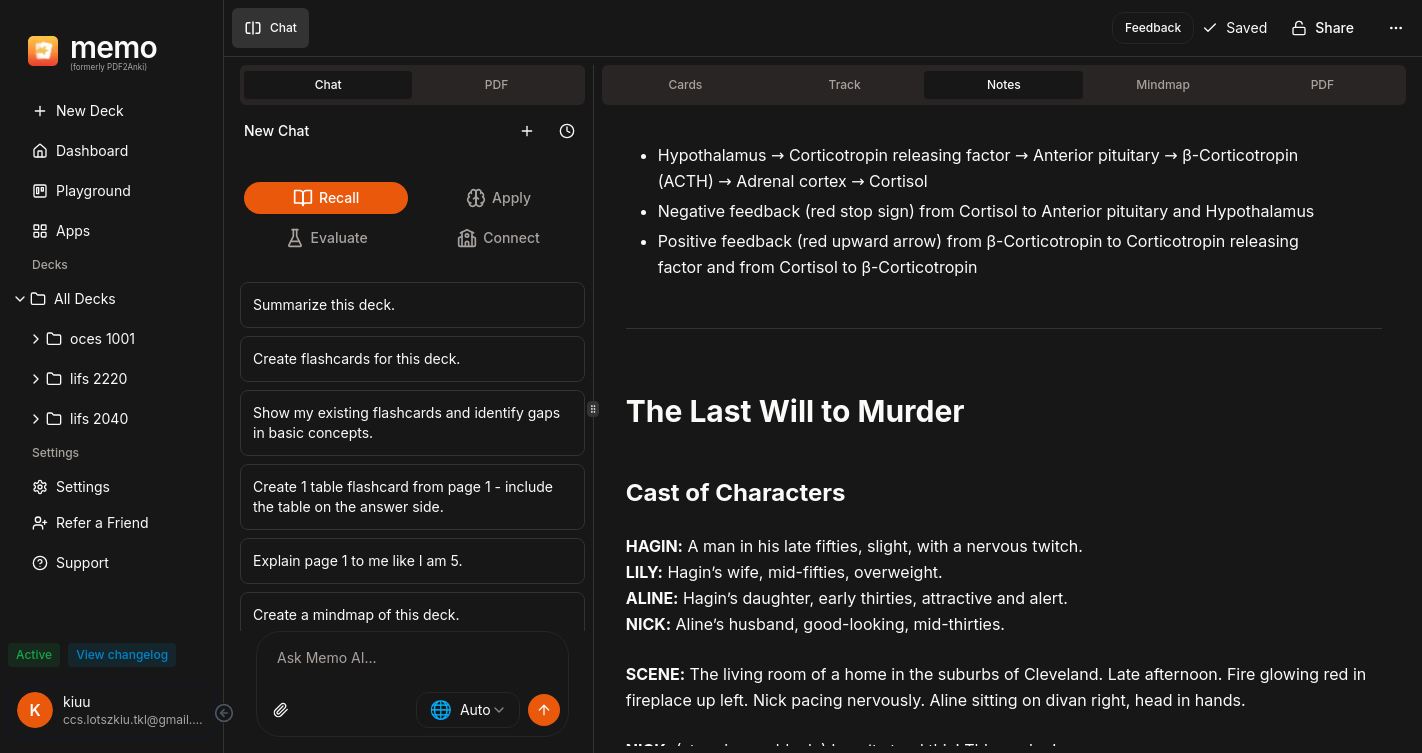Open chat history clock icon
This screenshot has width=1422, height=753.
click(x=567, y=131)
